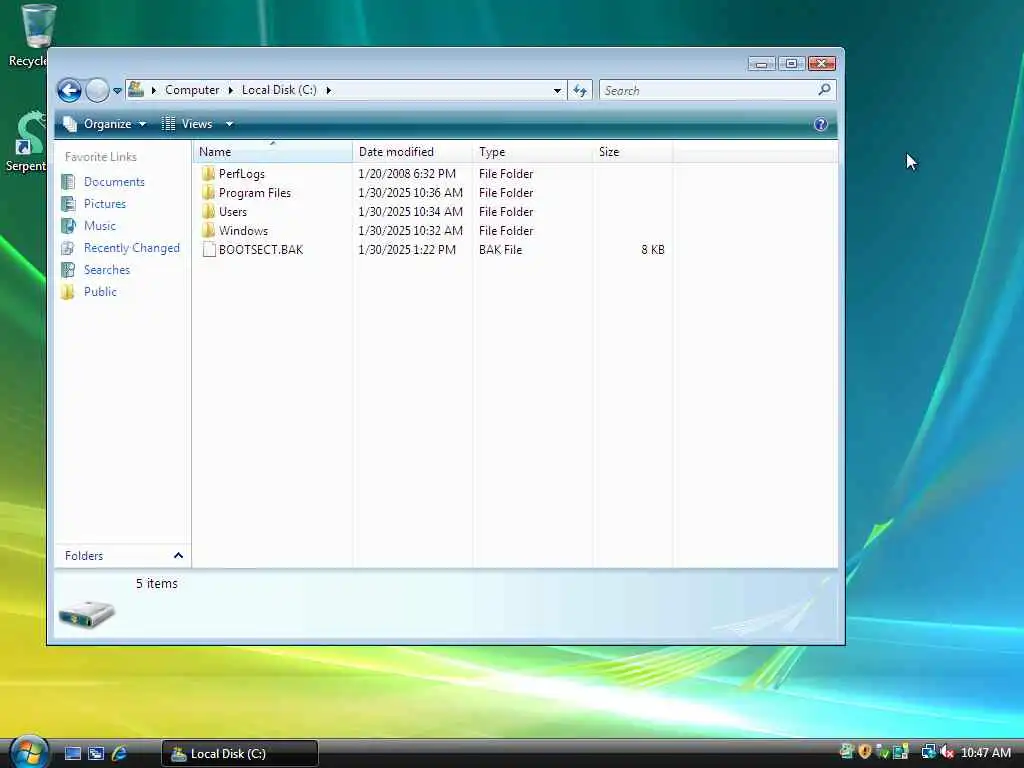Image resolution: width=1024 pixels, height=768 pixels.
Task: Expand the Folders pane chevron
Action: (x=178, y=556)
